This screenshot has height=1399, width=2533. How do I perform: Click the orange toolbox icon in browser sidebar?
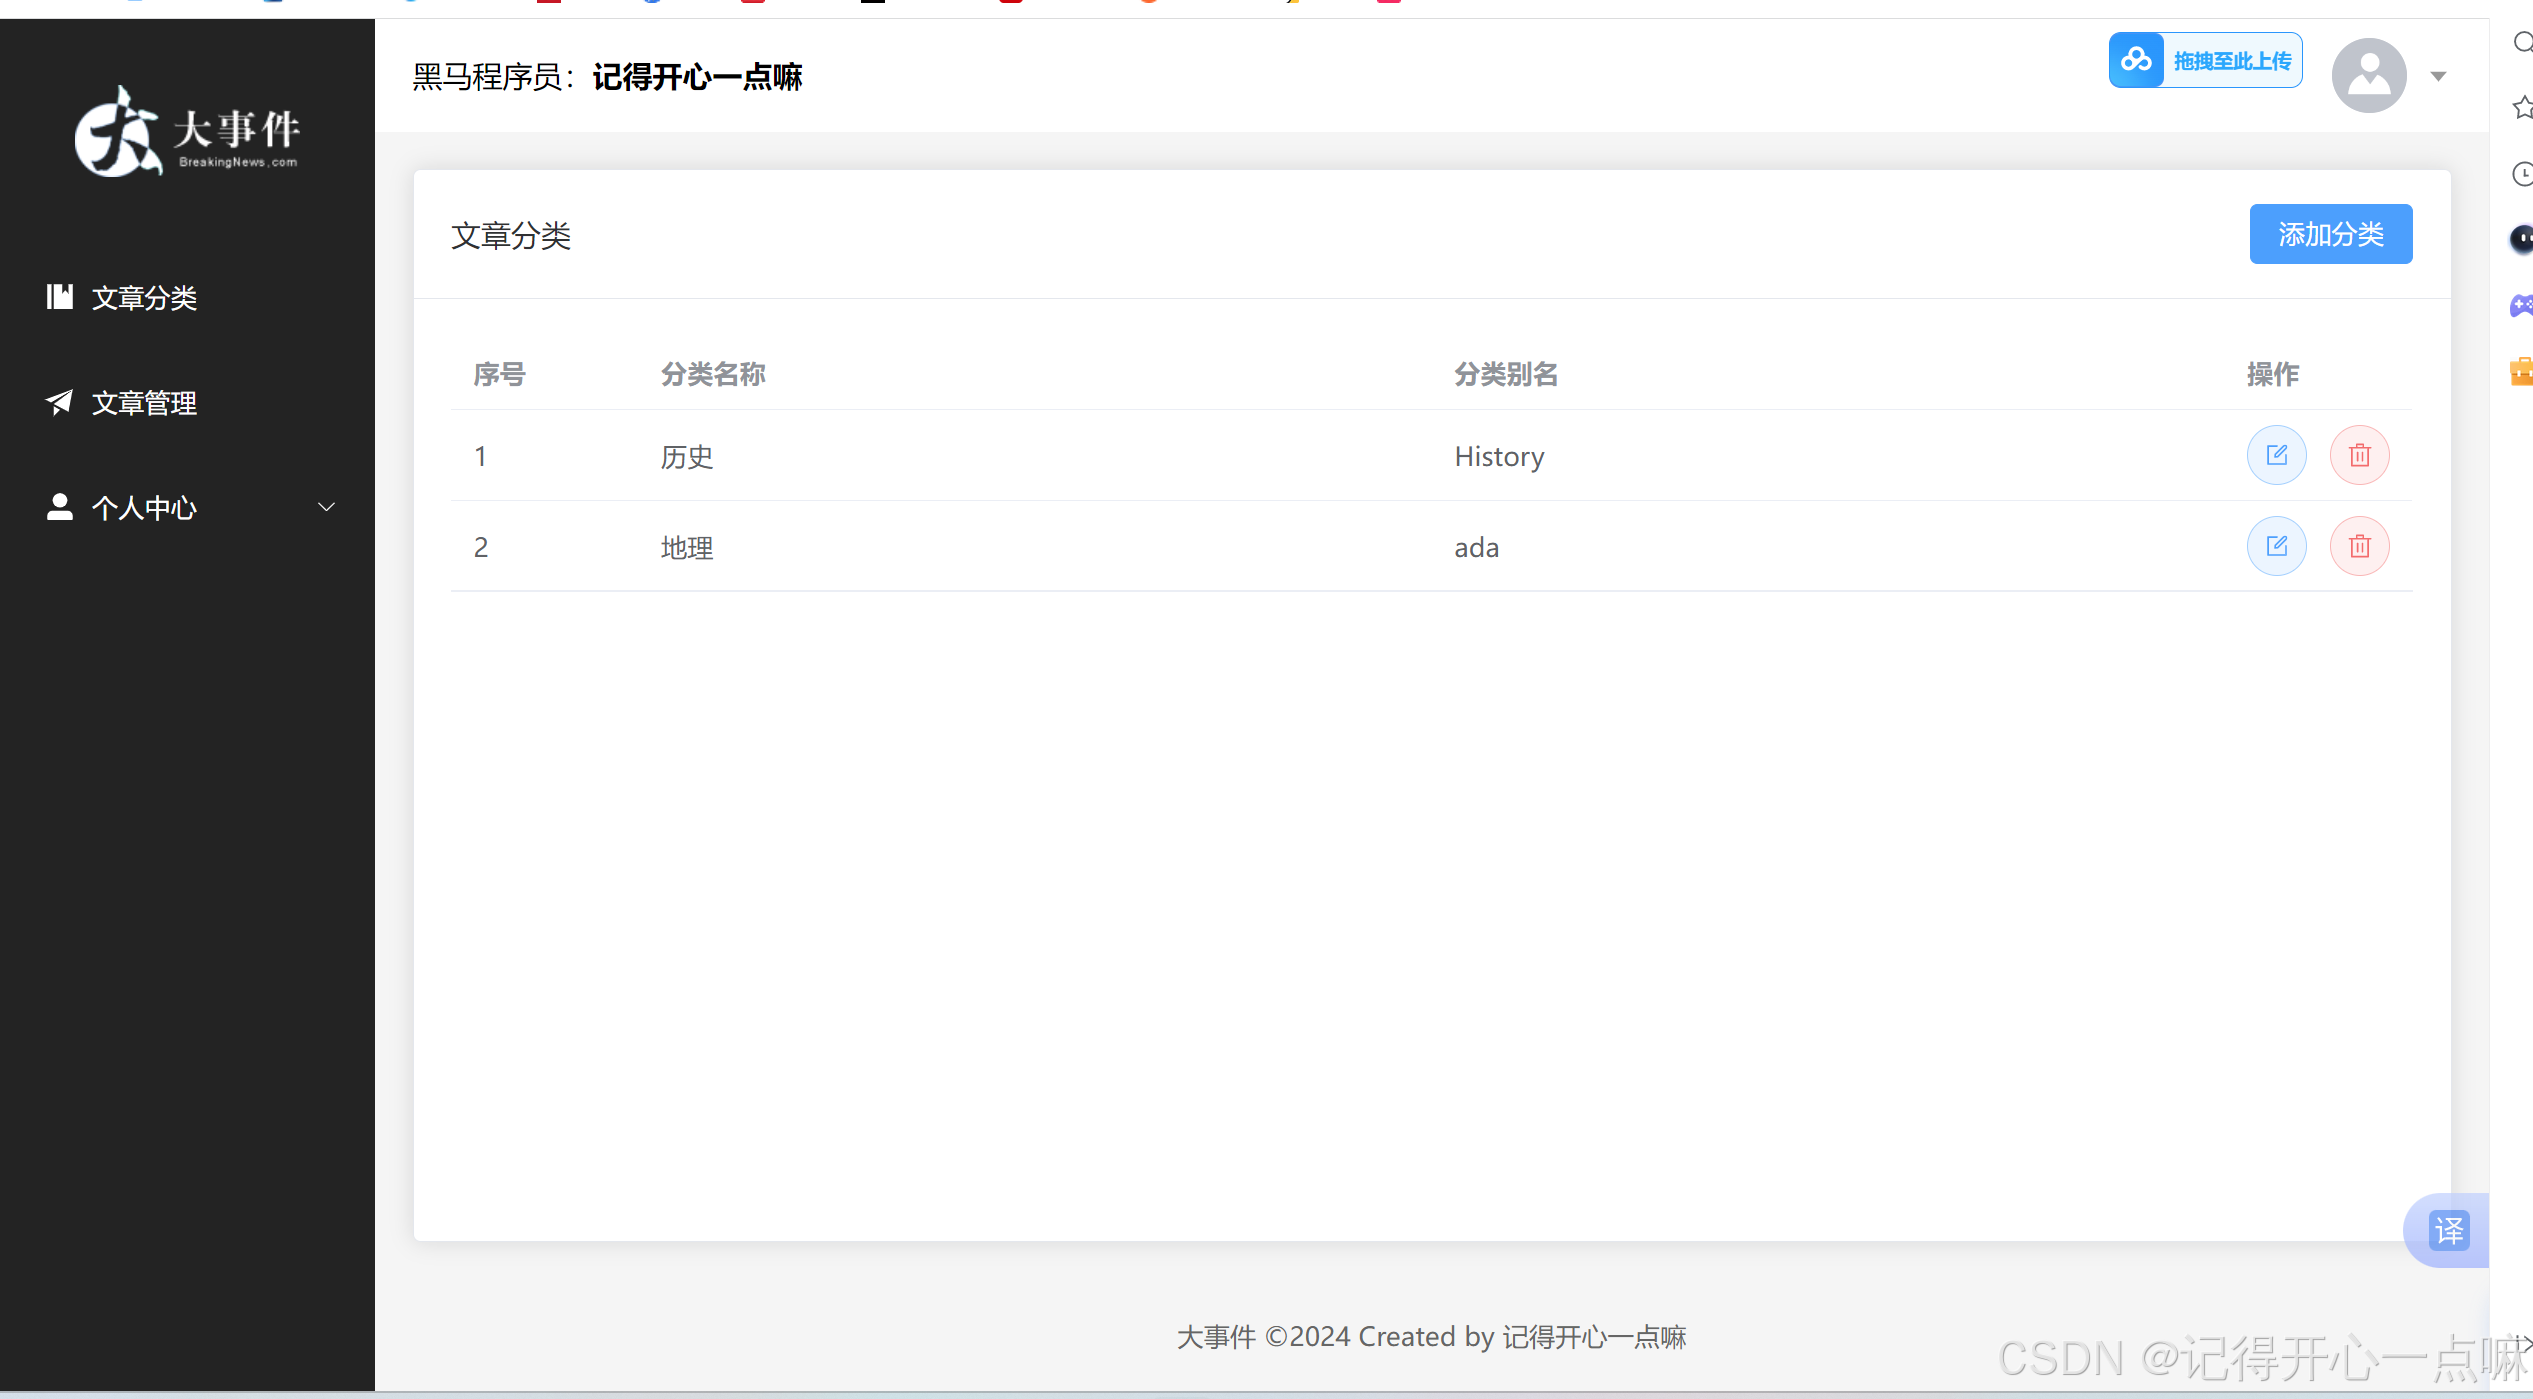click(x=2522, y=371)
